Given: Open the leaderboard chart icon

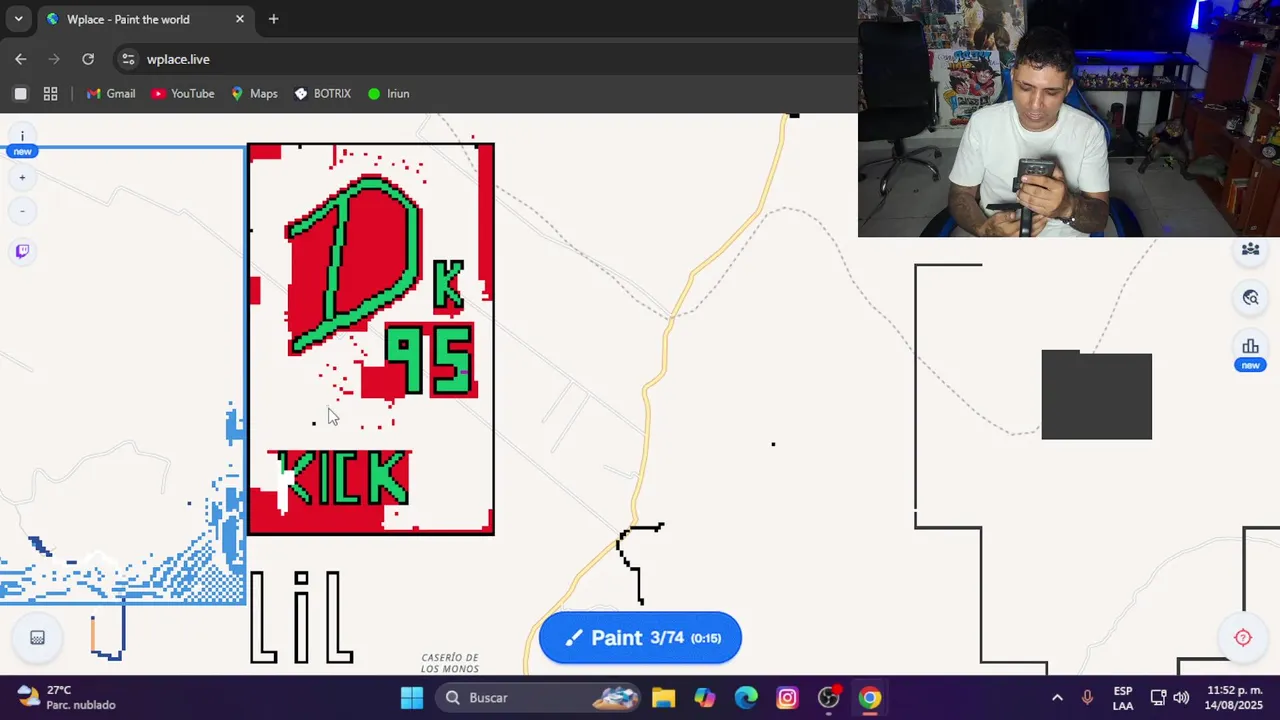Looking at the screenshot, I should coord(1250,347).
